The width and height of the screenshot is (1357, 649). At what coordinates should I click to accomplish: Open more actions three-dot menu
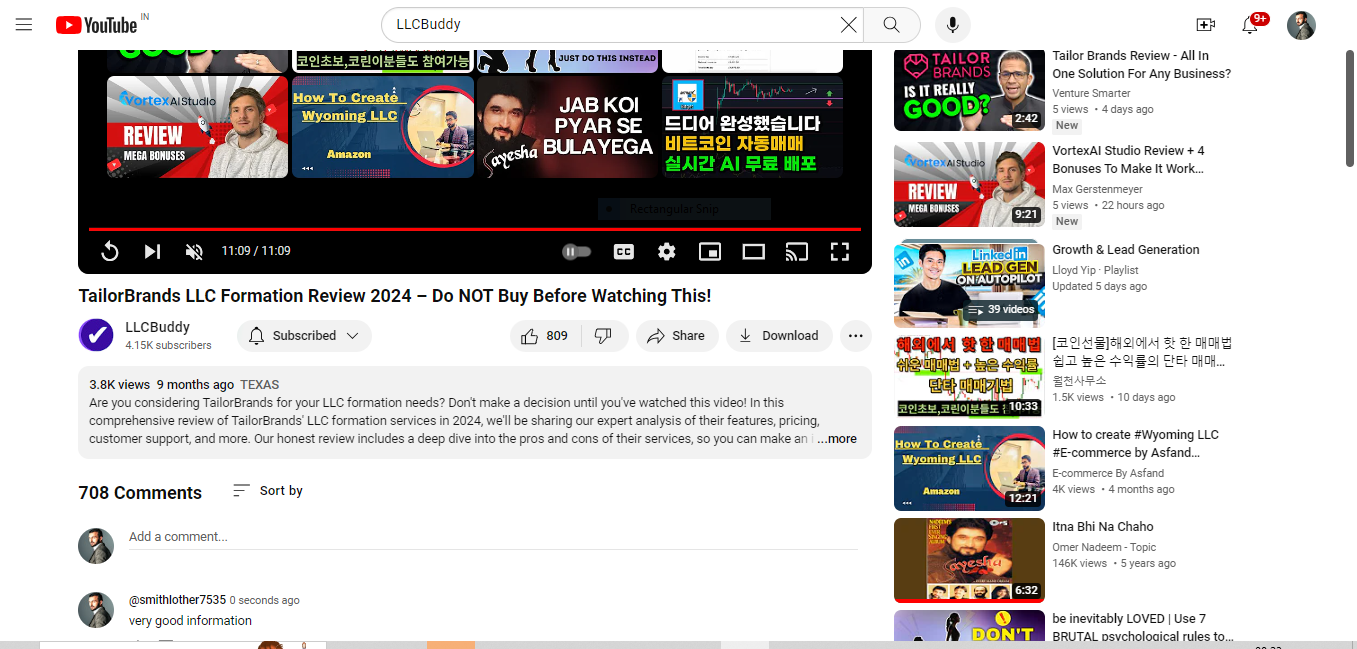tap(855, 336)
